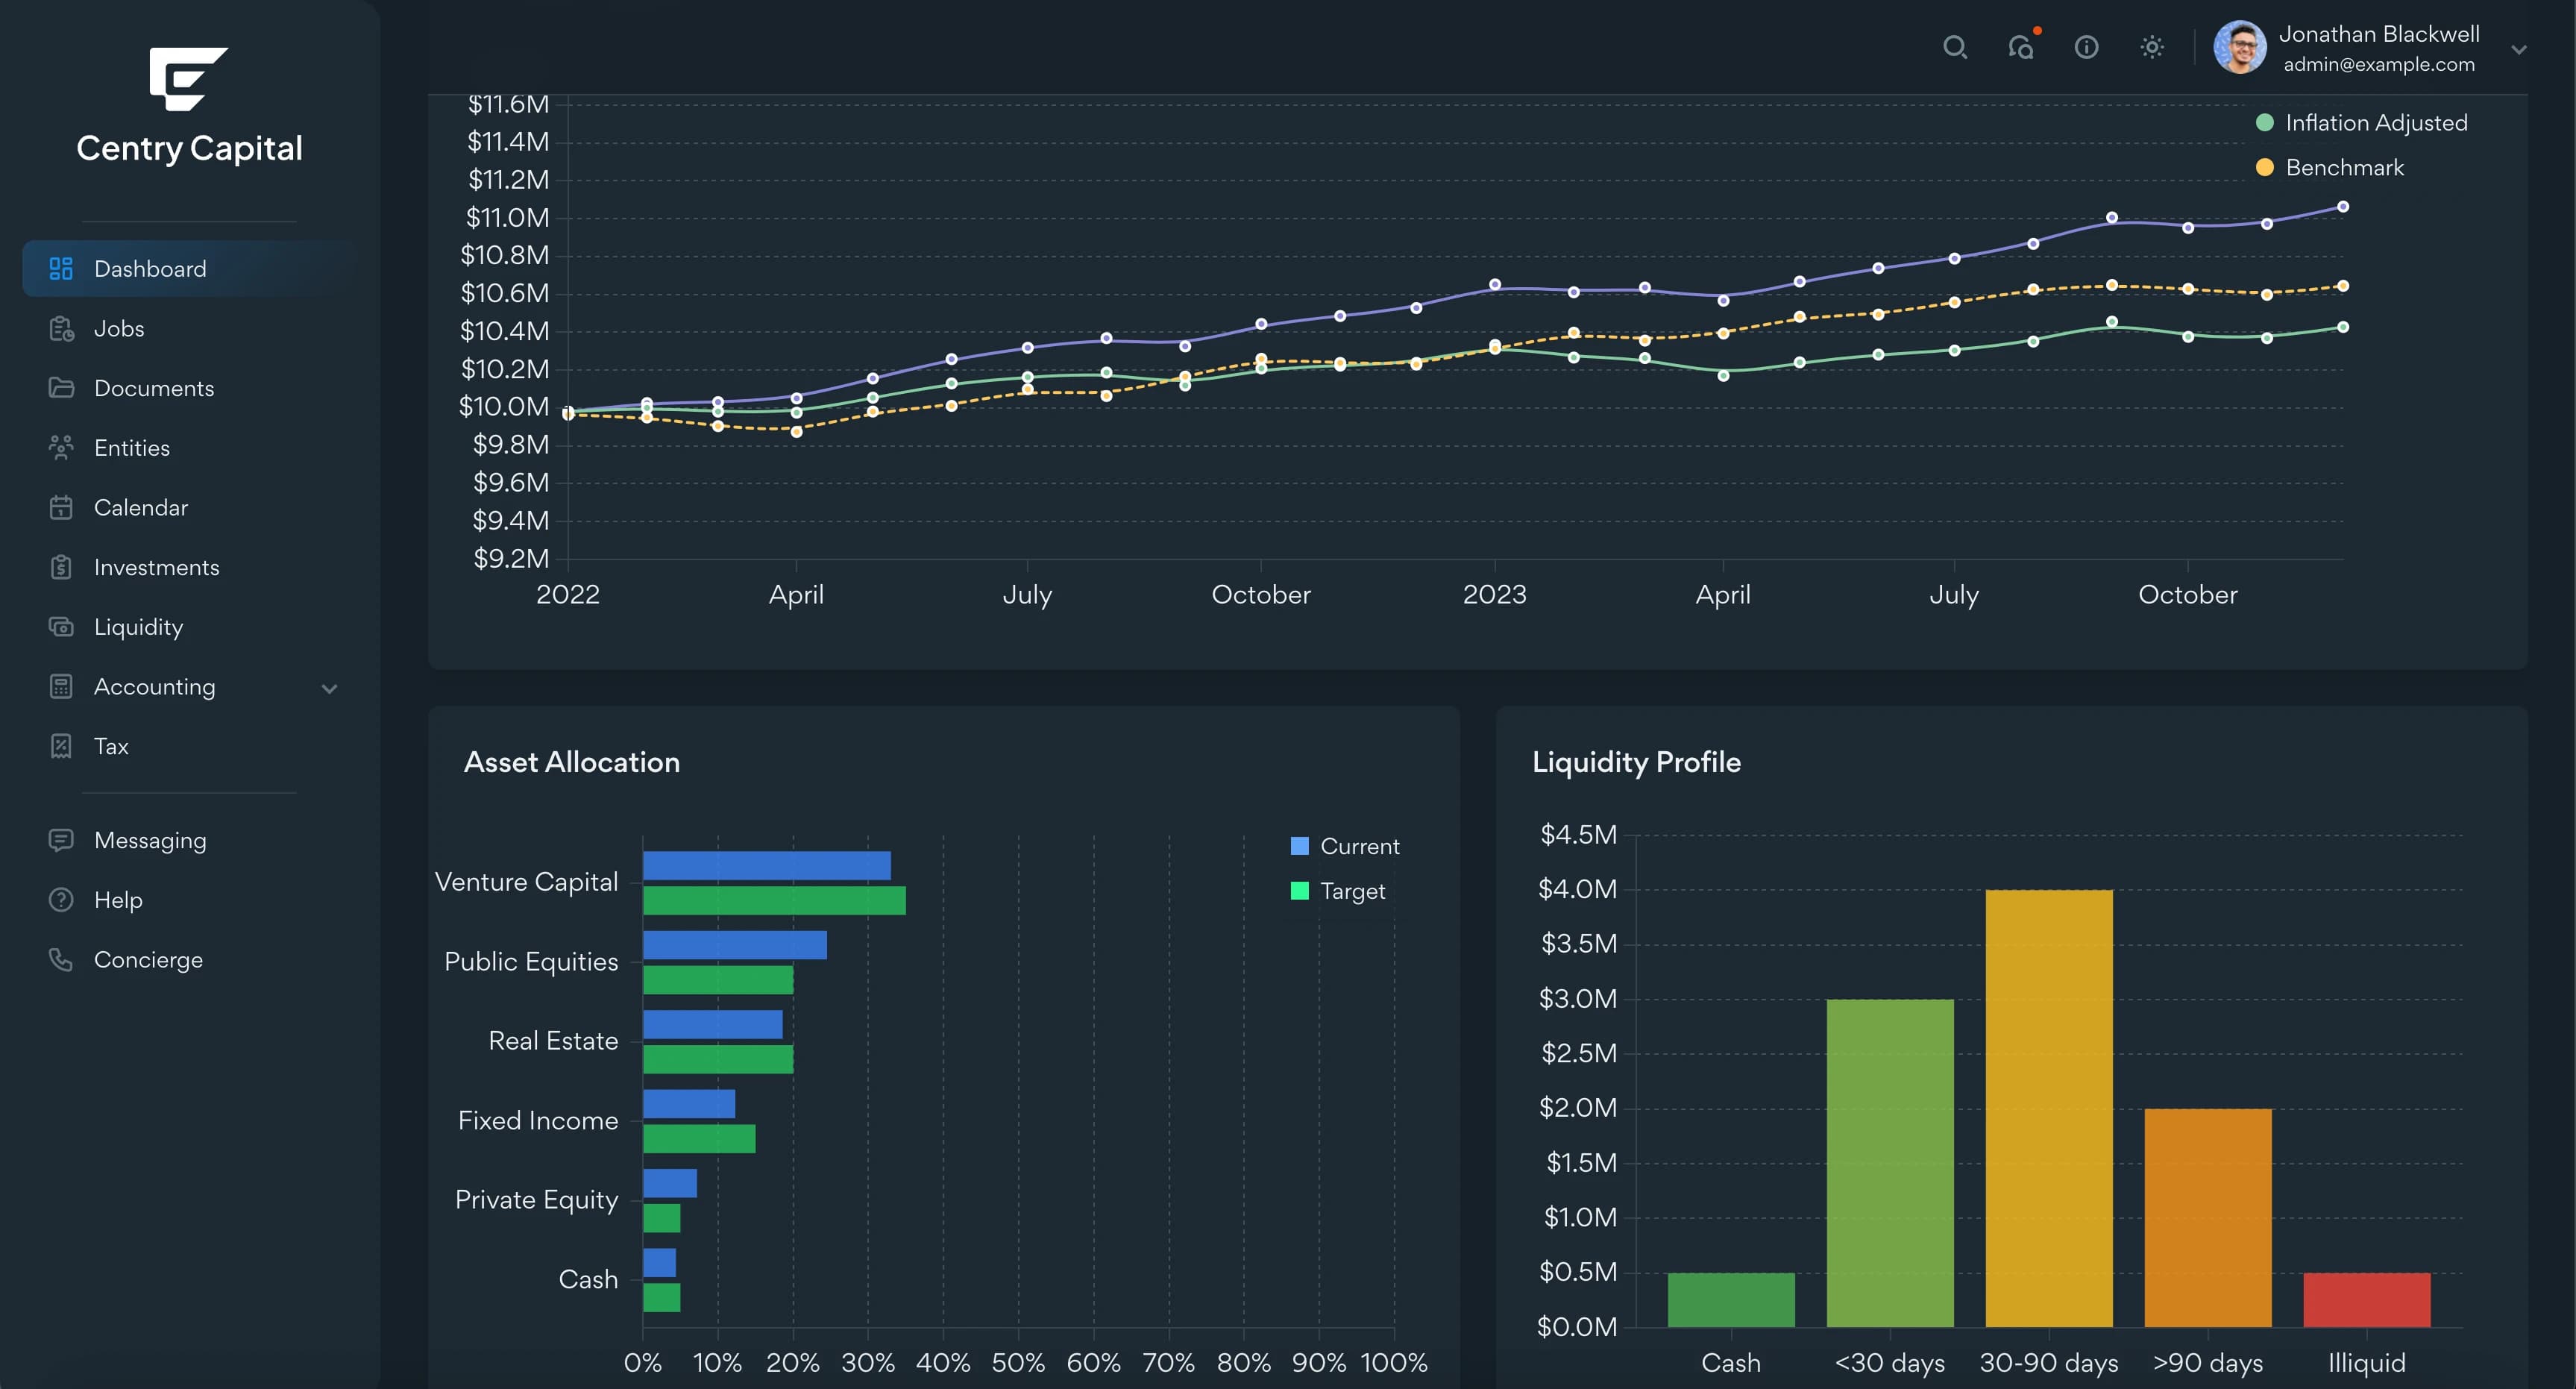Click the Investments icon in sidebar
Screen dimensions: 2576x1389
[x=61, y=567]
